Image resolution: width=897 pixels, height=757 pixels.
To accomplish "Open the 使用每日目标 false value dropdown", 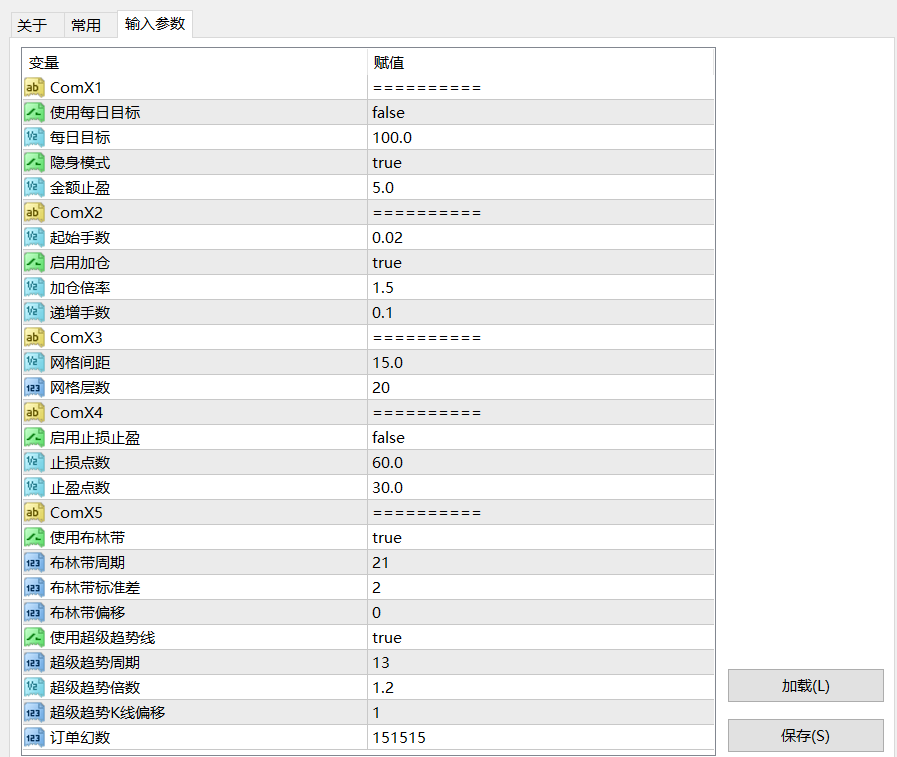I will tap(540, 113).
